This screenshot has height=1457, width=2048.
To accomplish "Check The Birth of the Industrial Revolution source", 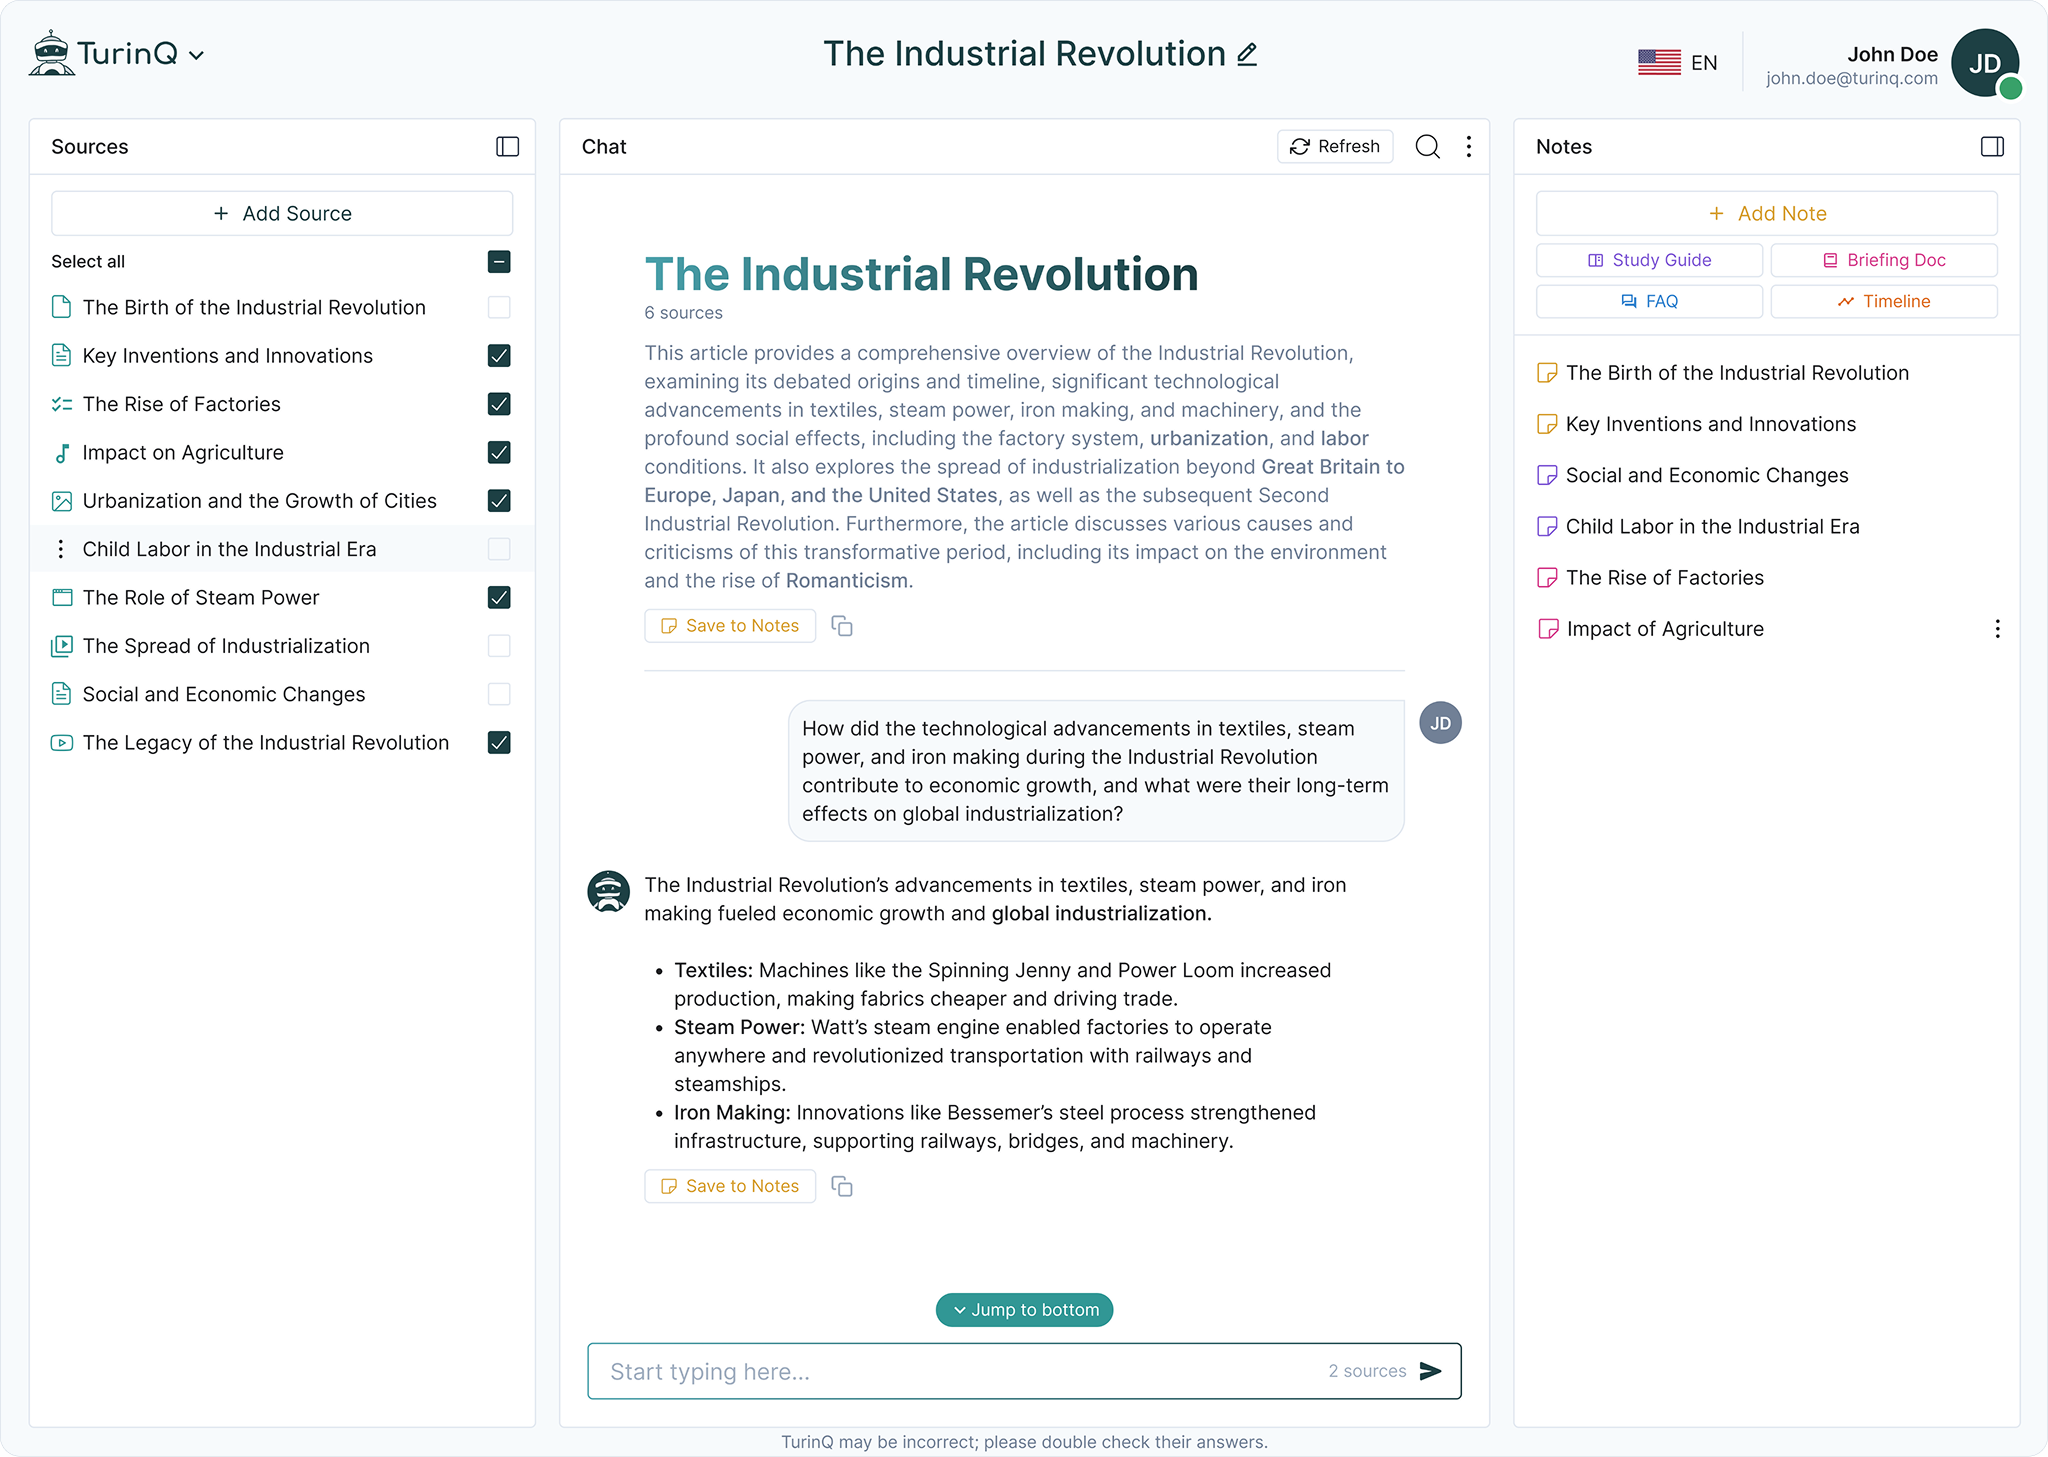I will click(x=499, y=307).
